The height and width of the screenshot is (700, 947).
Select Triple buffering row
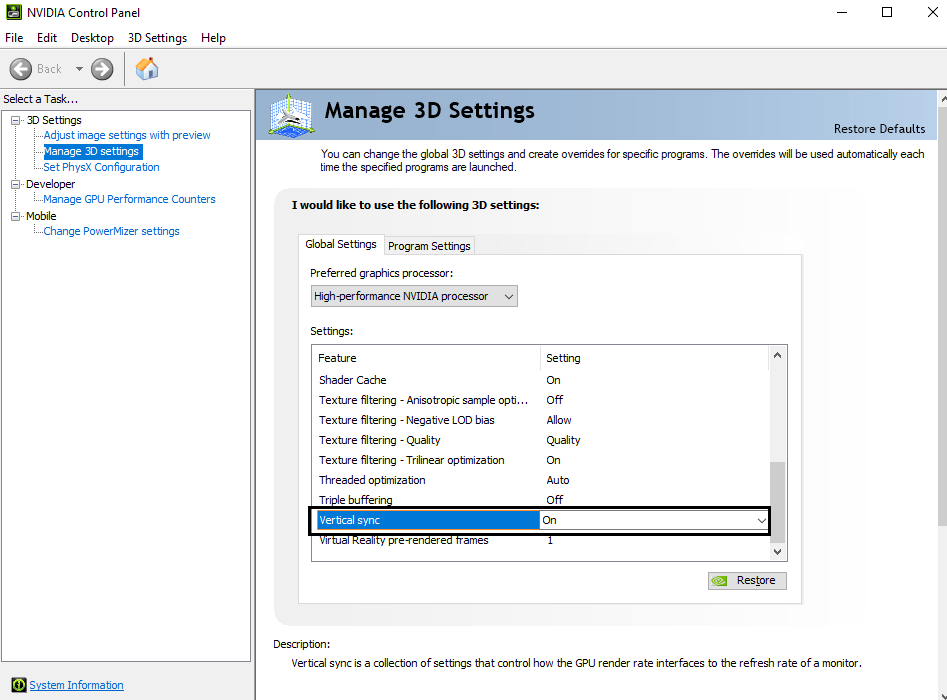(541, 499)
